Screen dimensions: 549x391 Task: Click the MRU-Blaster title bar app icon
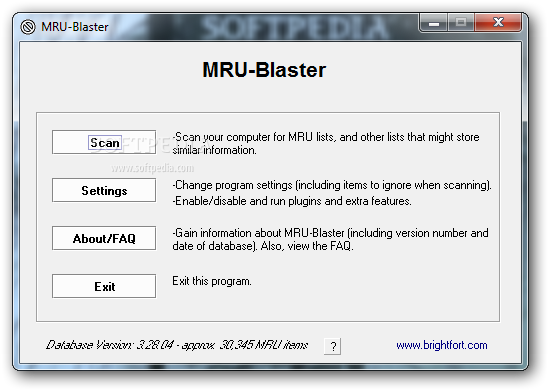pos(28,27)
